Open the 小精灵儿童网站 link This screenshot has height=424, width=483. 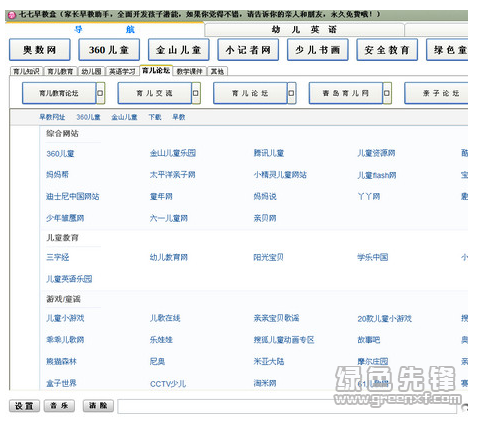tap(280, 175)
